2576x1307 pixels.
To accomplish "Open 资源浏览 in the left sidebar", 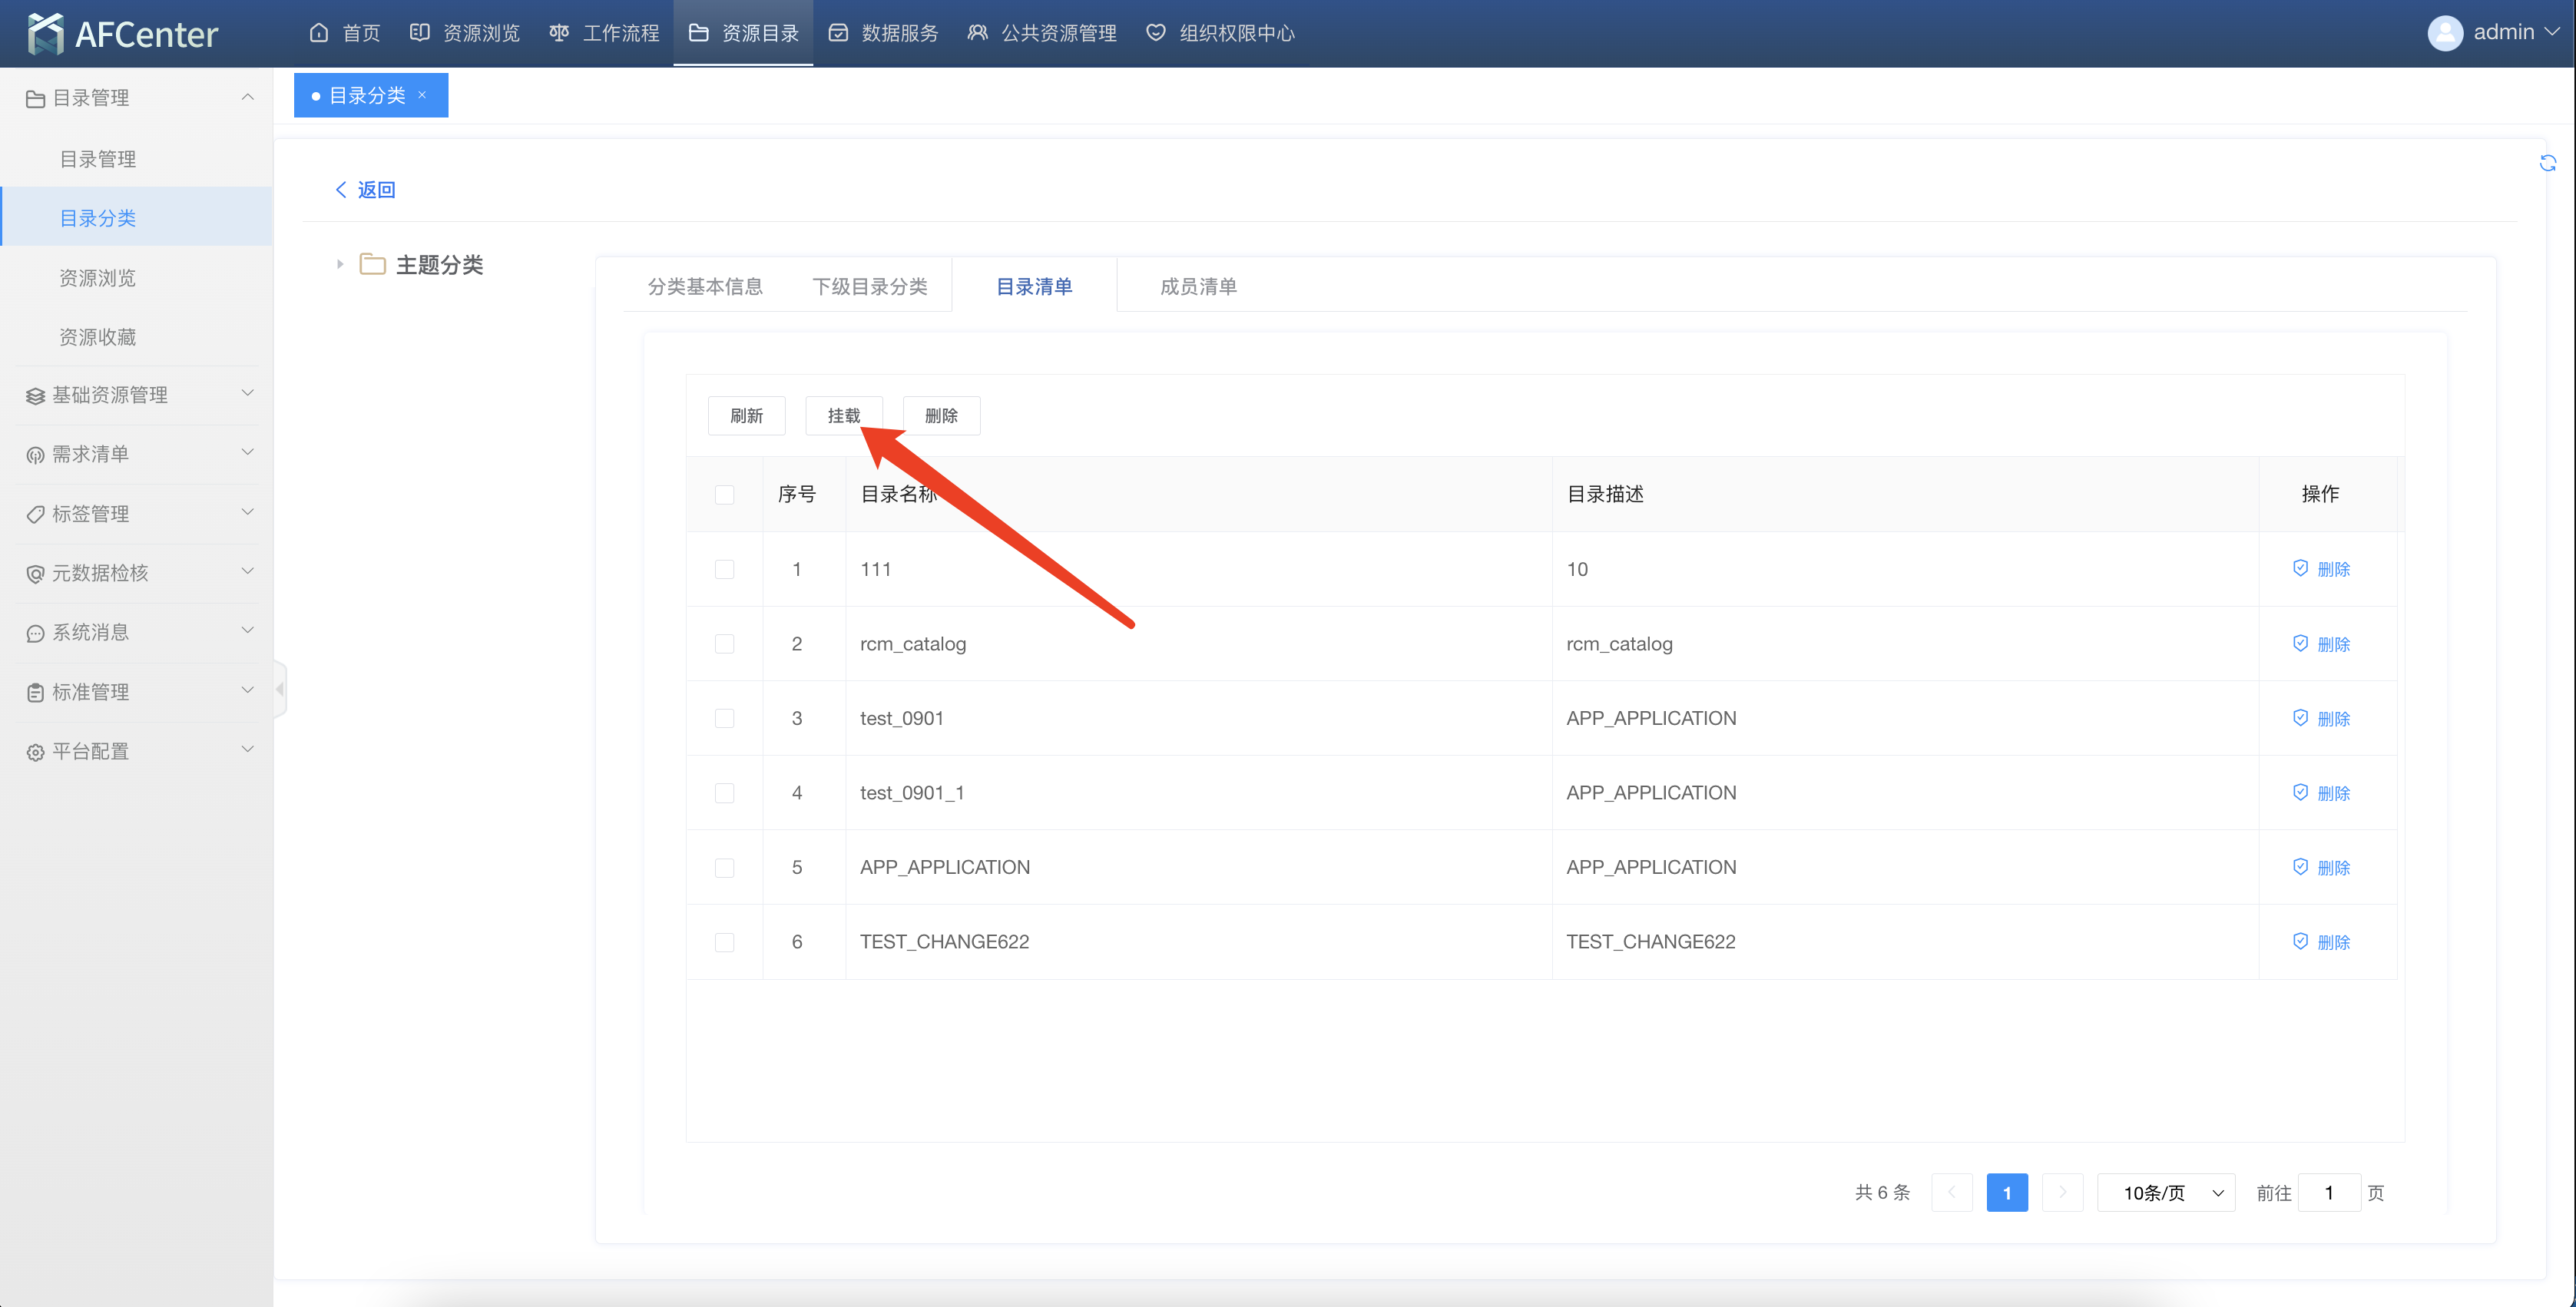I will pos(98,278).
